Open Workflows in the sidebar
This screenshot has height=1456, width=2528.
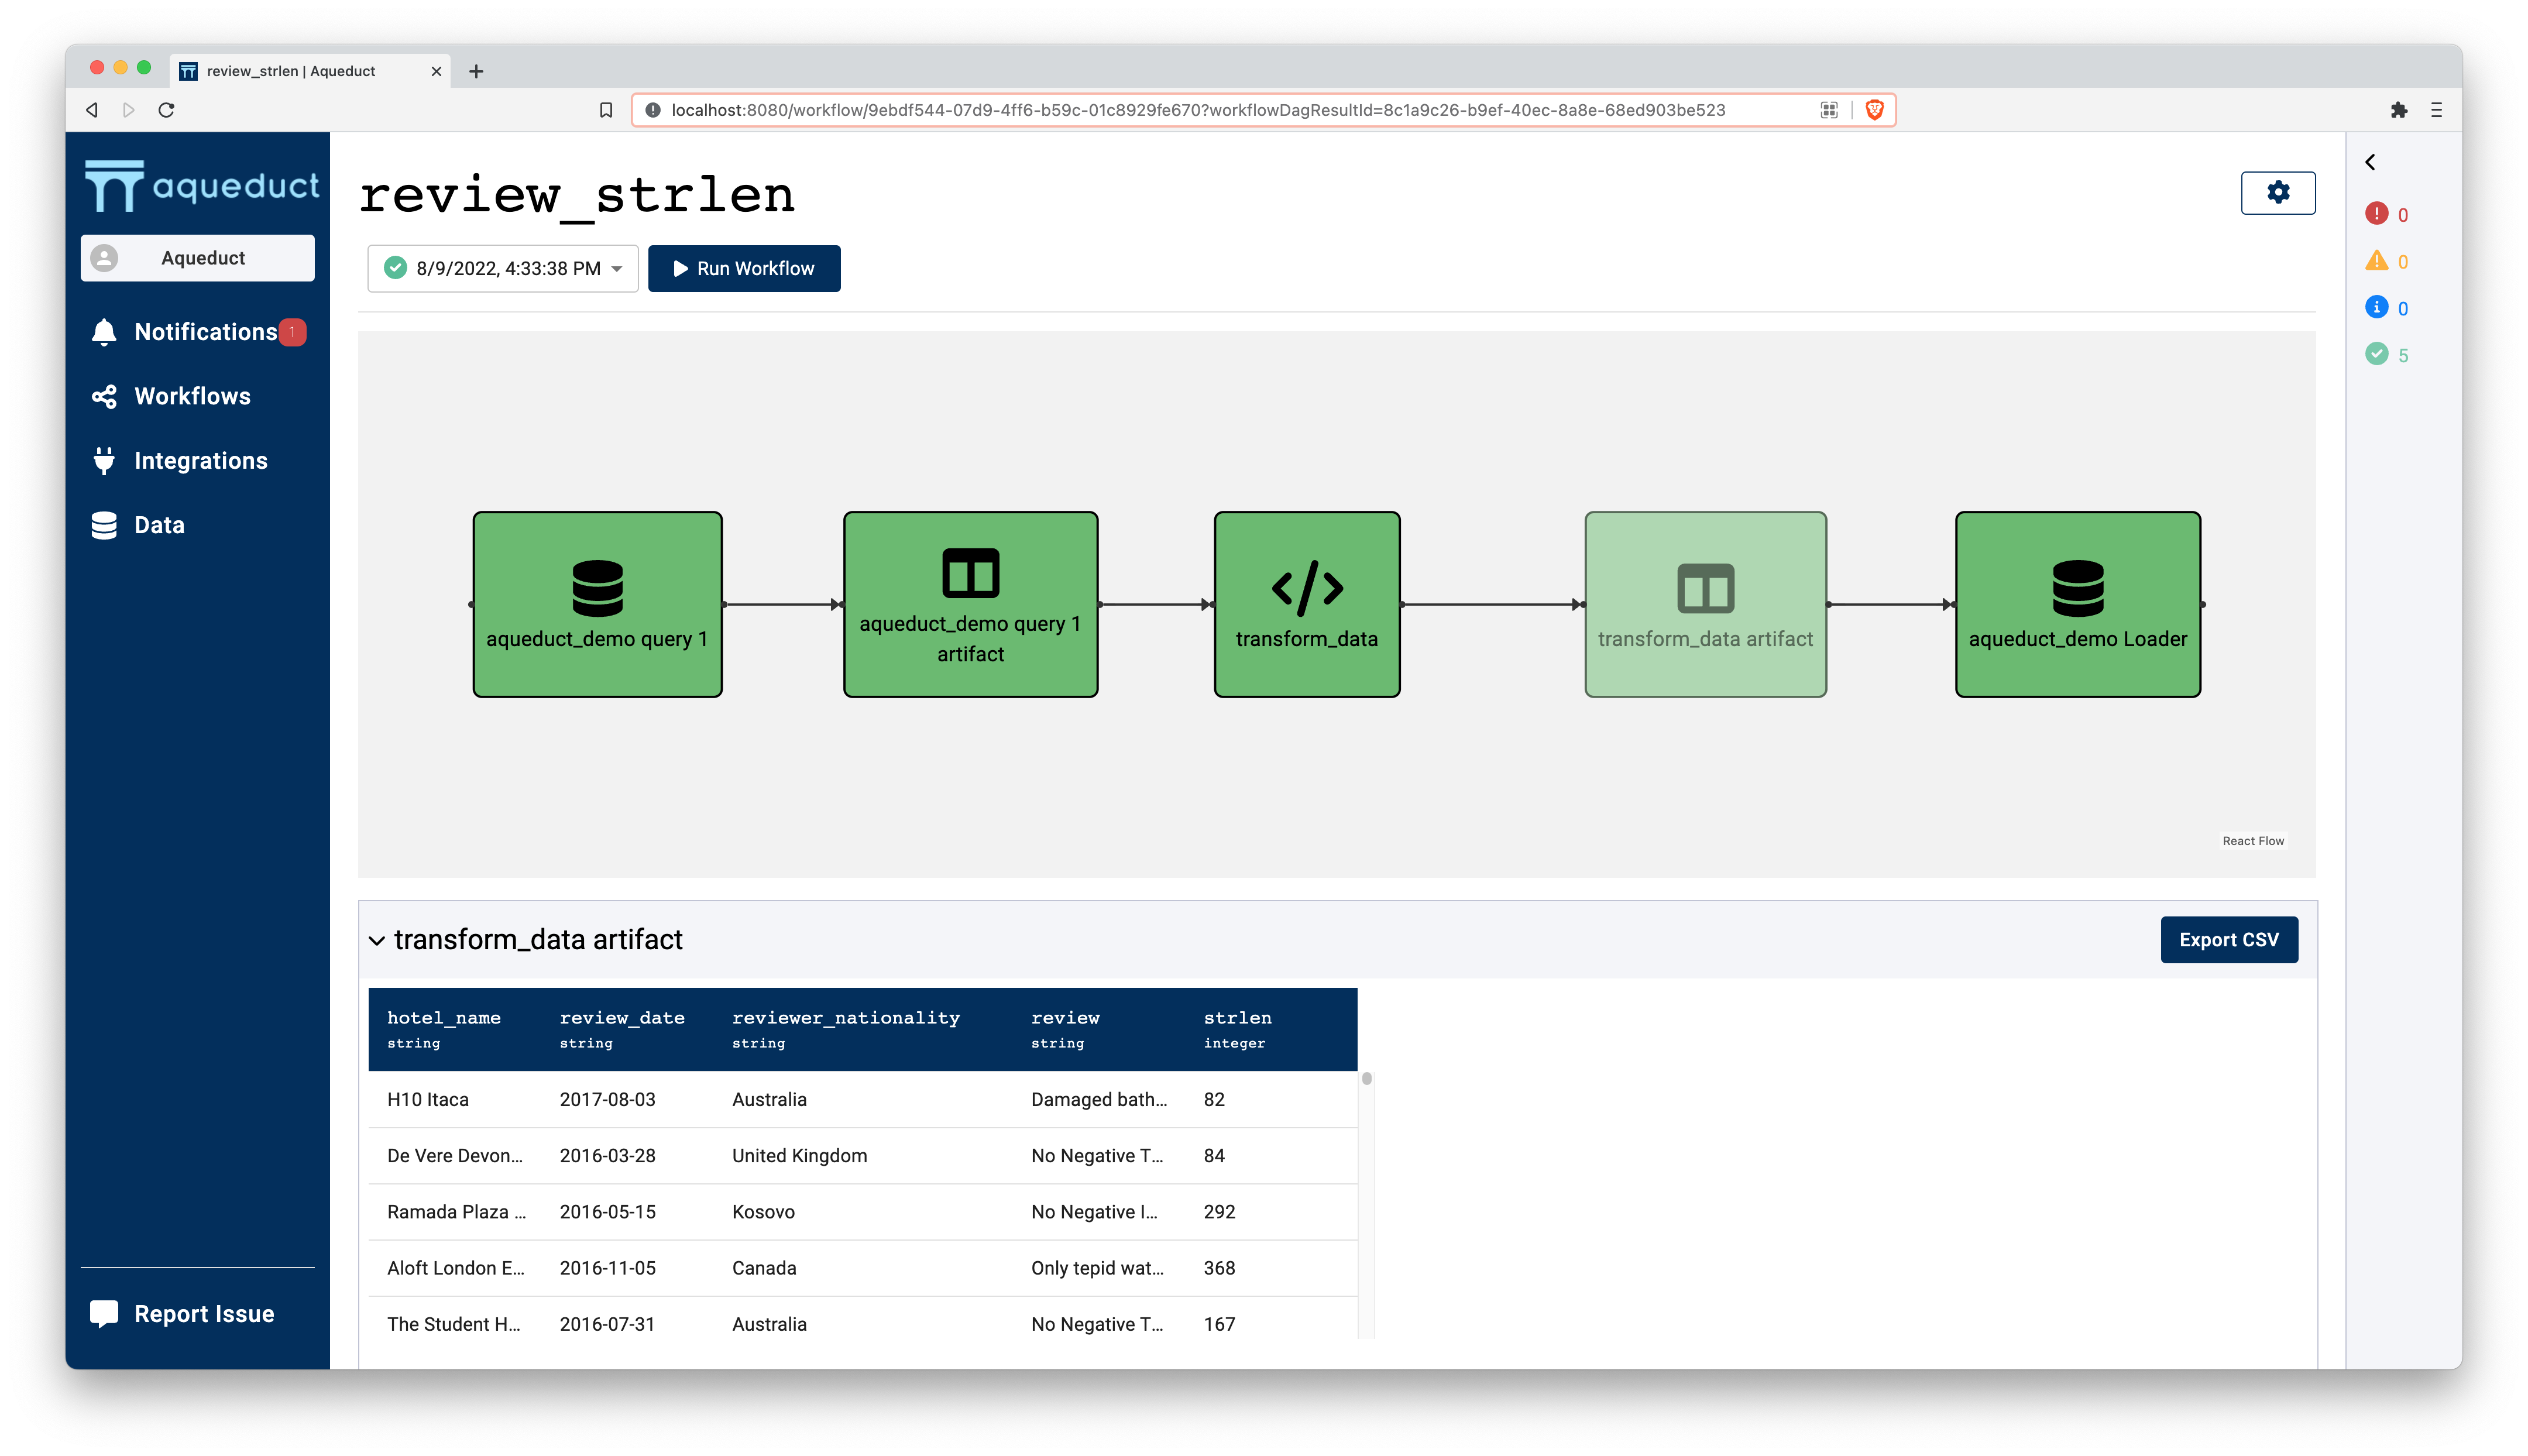[x=192, y=396]
